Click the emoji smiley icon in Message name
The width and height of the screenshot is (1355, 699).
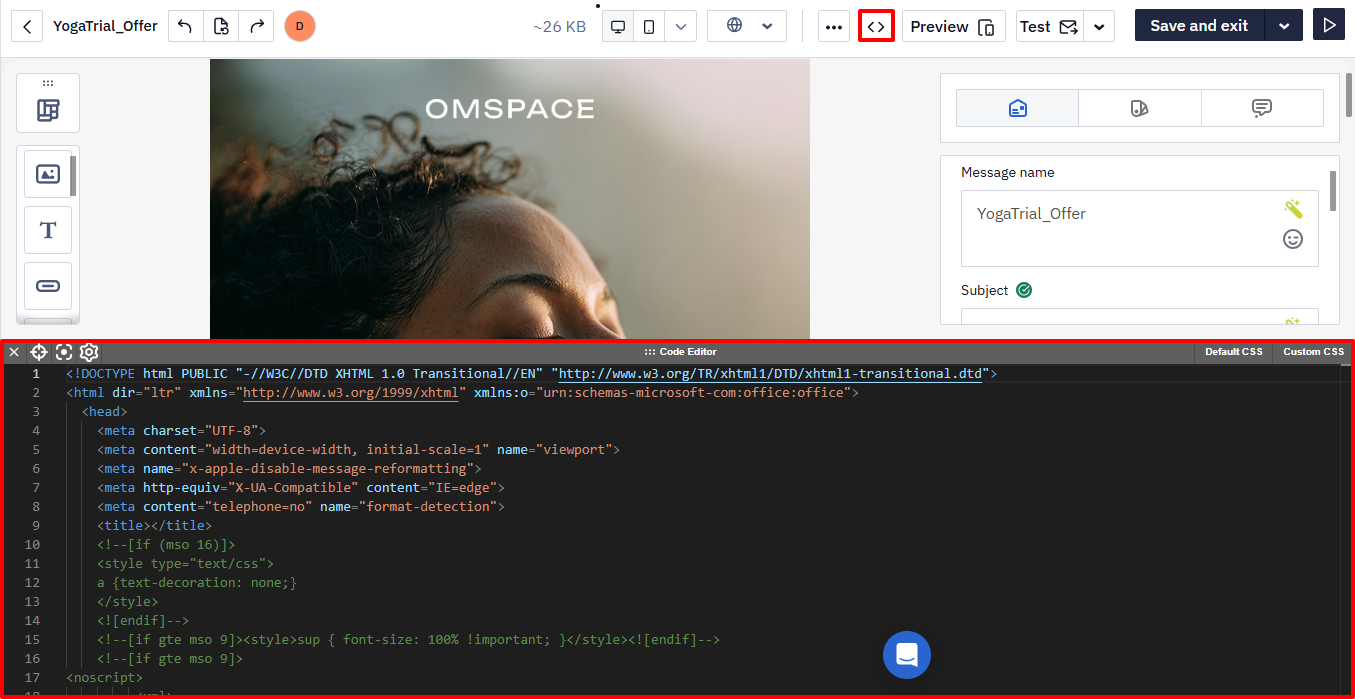pyautogui.click(x=1293, y=239)
